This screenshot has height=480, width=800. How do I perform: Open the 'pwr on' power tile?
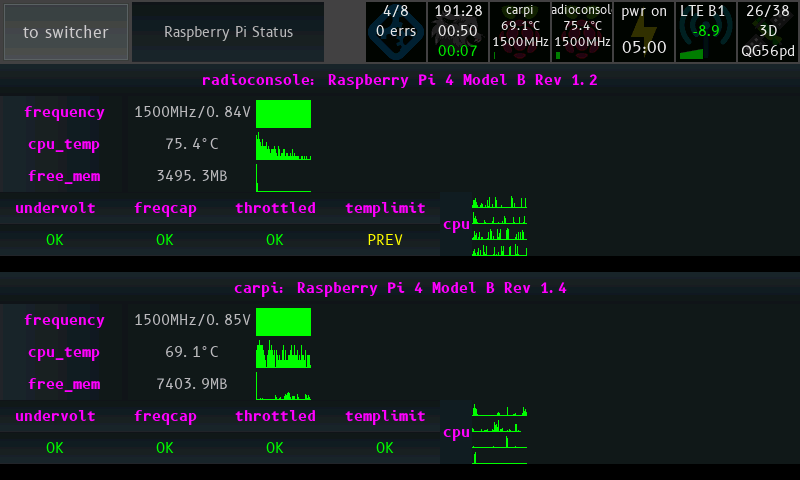(644, 32)
